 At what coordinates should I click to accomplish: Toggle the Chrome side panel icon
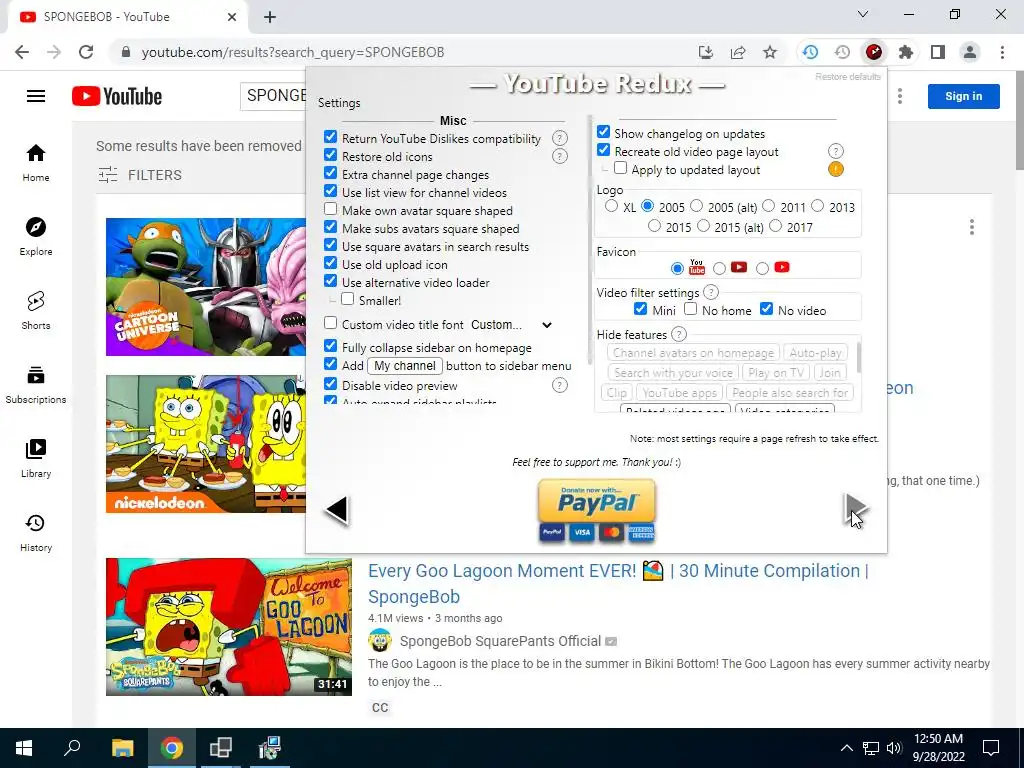[x=938, y=52]
